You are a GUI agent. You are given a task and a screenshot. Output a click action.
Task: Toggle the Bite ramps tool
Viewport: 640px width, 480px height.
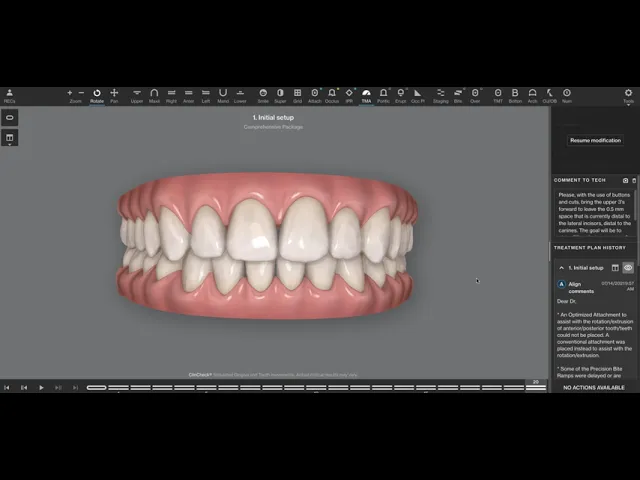(x=458, y=96)
